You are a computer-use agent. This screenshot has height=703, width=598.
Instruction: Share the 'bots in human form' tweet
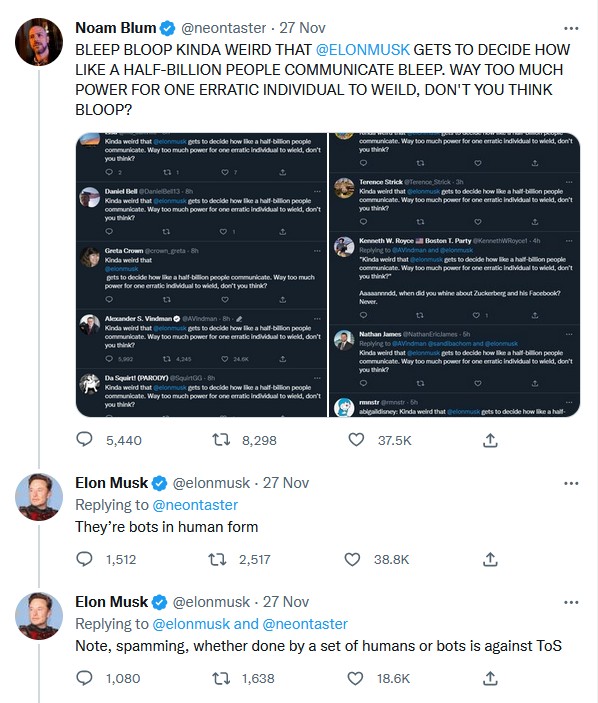coord(490,559)
